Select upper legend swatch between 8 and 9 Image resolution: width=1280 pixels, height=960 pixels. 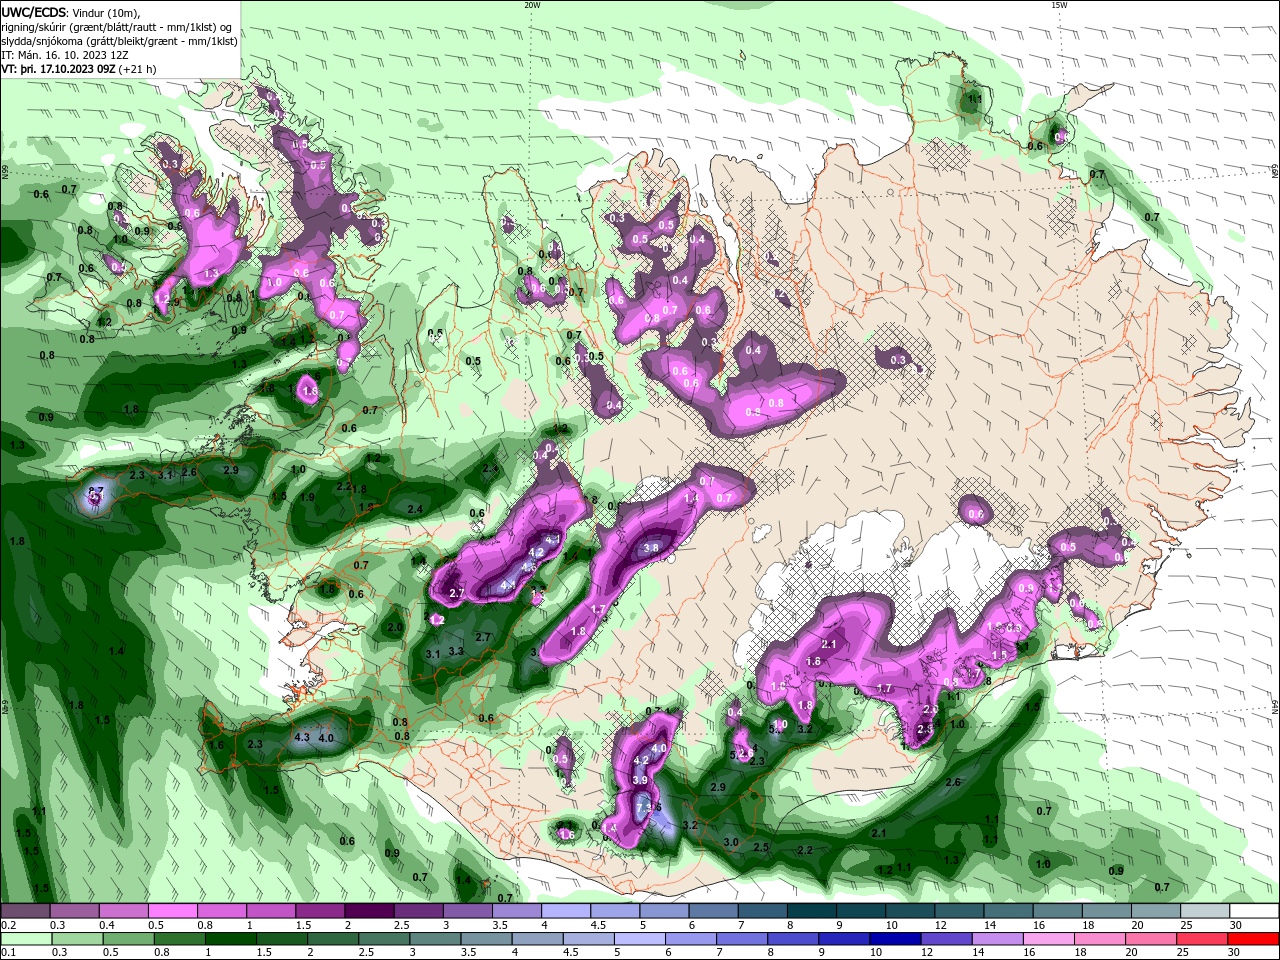click(x=812, y=911)
